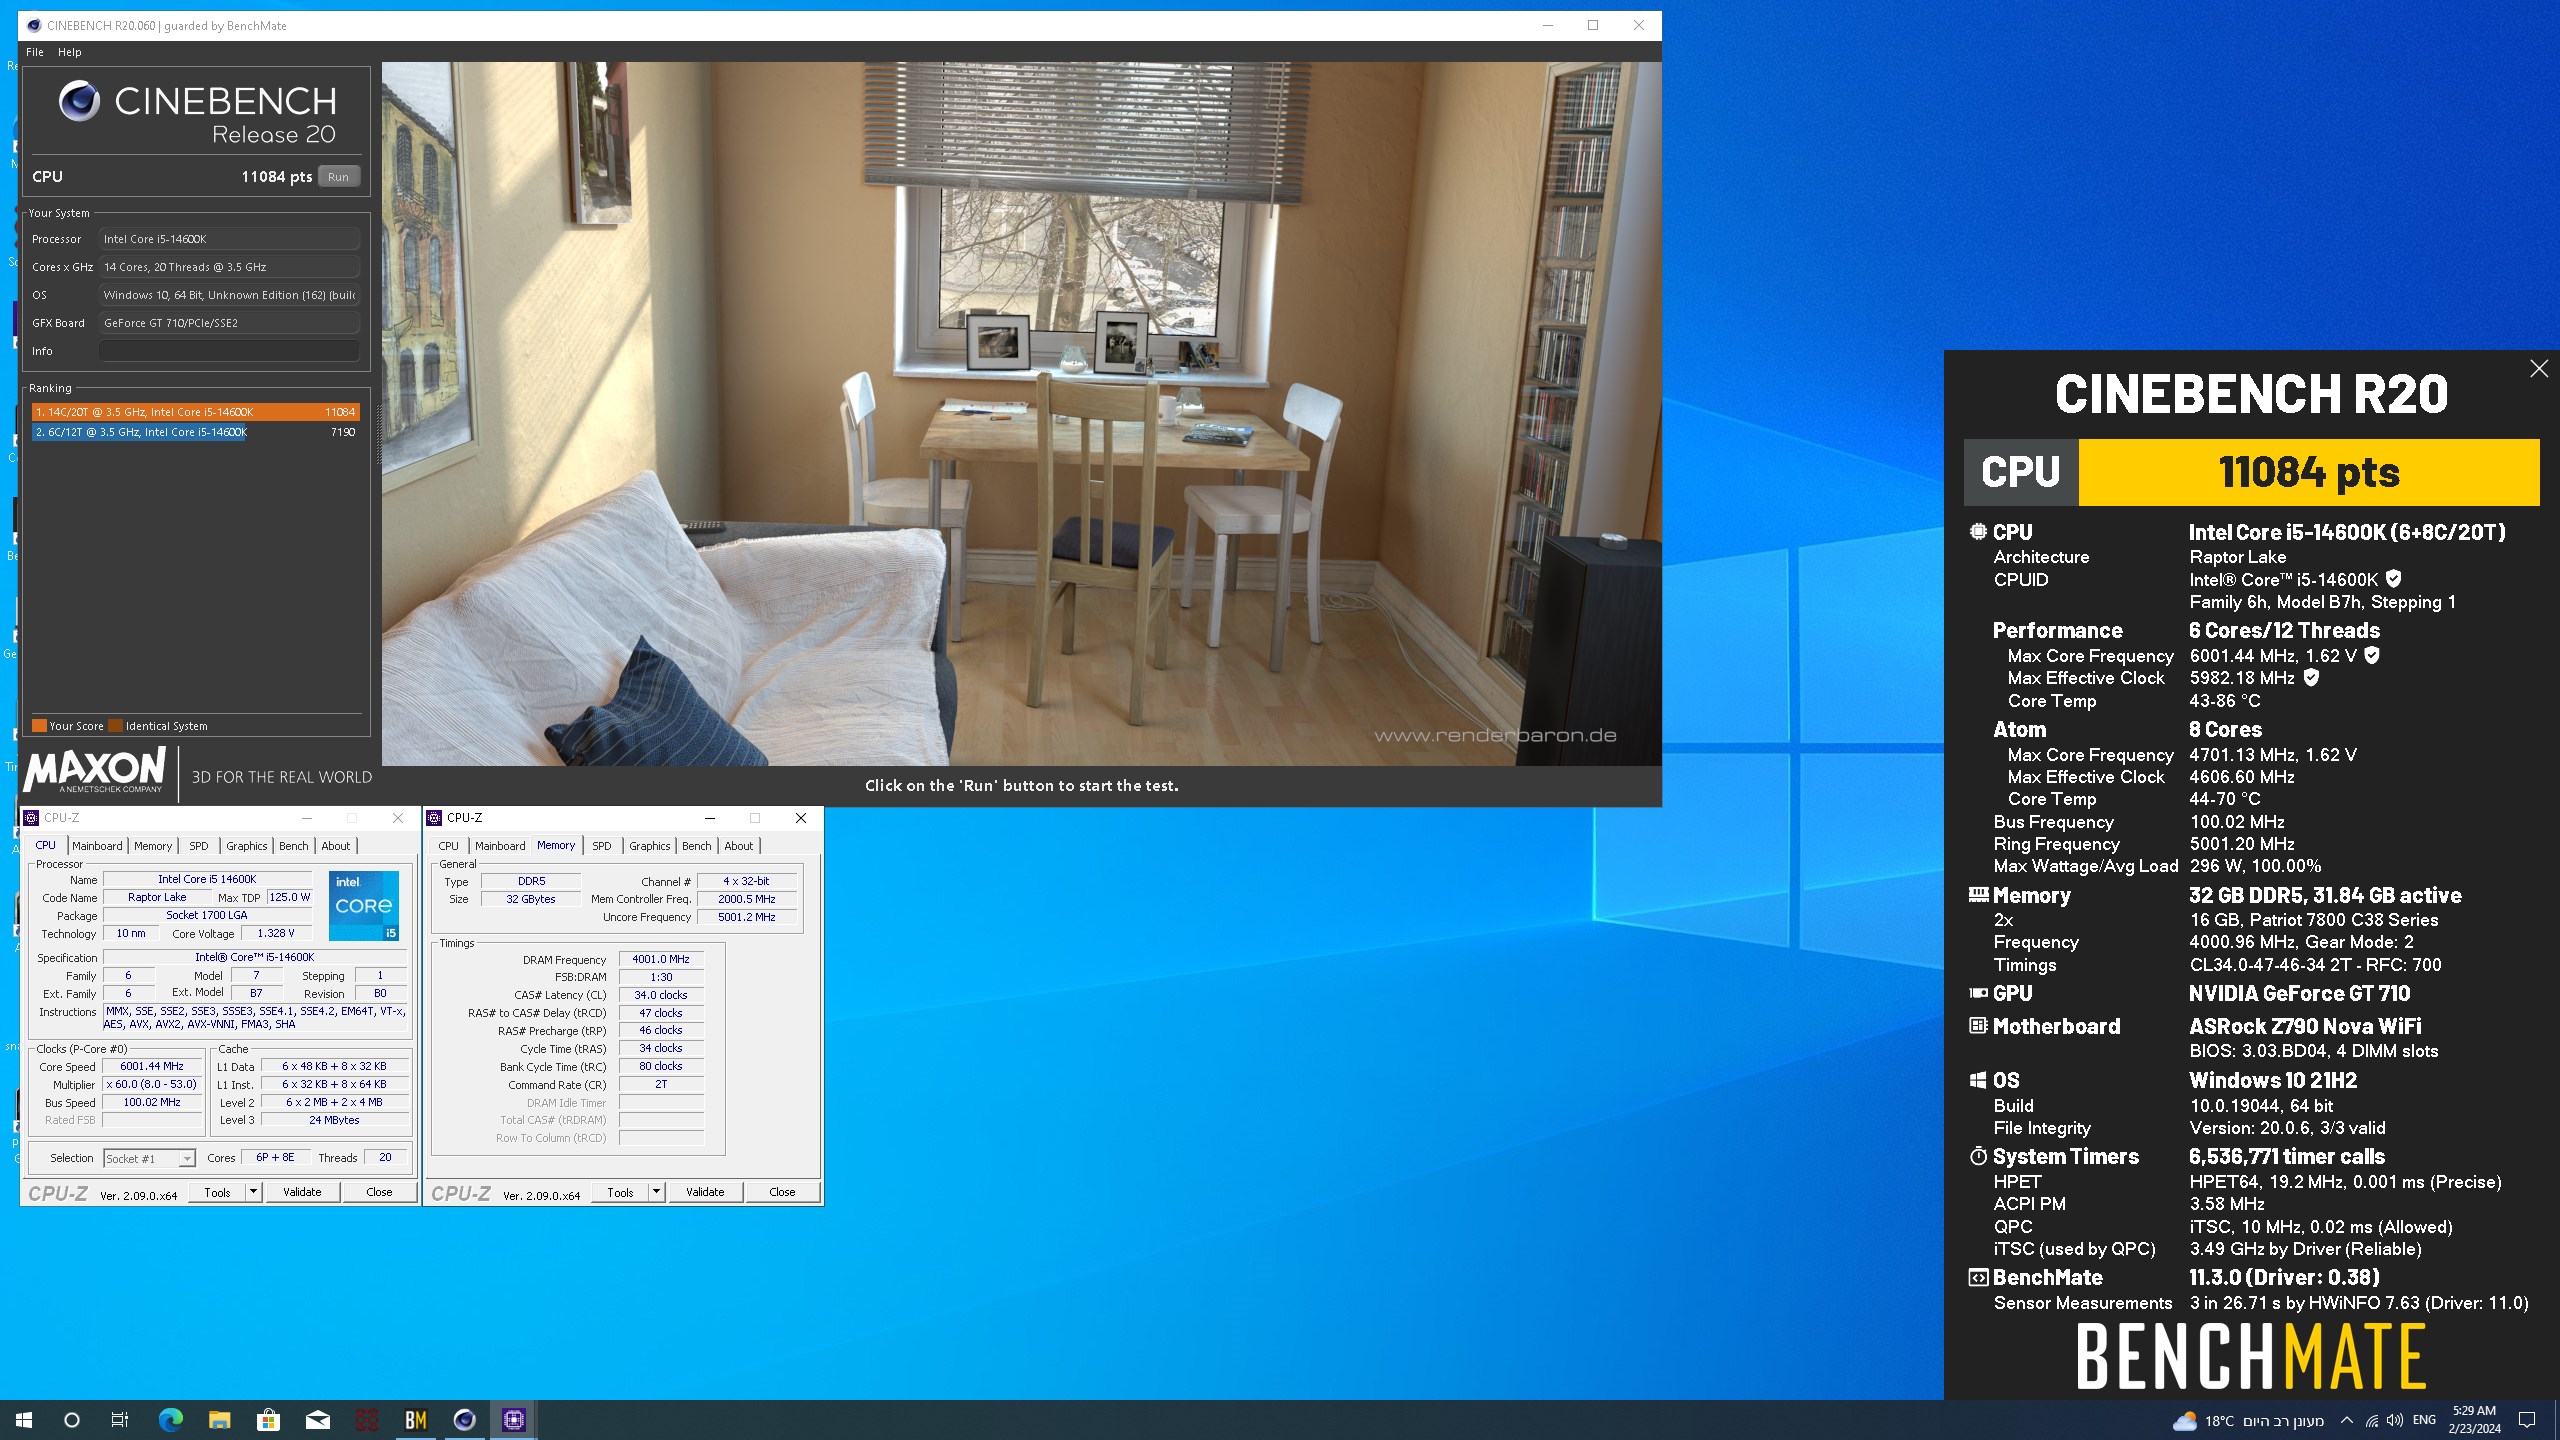
Task: Open Mainboard tab in CPU-Z processor window
Action: [x=97, y=845]
